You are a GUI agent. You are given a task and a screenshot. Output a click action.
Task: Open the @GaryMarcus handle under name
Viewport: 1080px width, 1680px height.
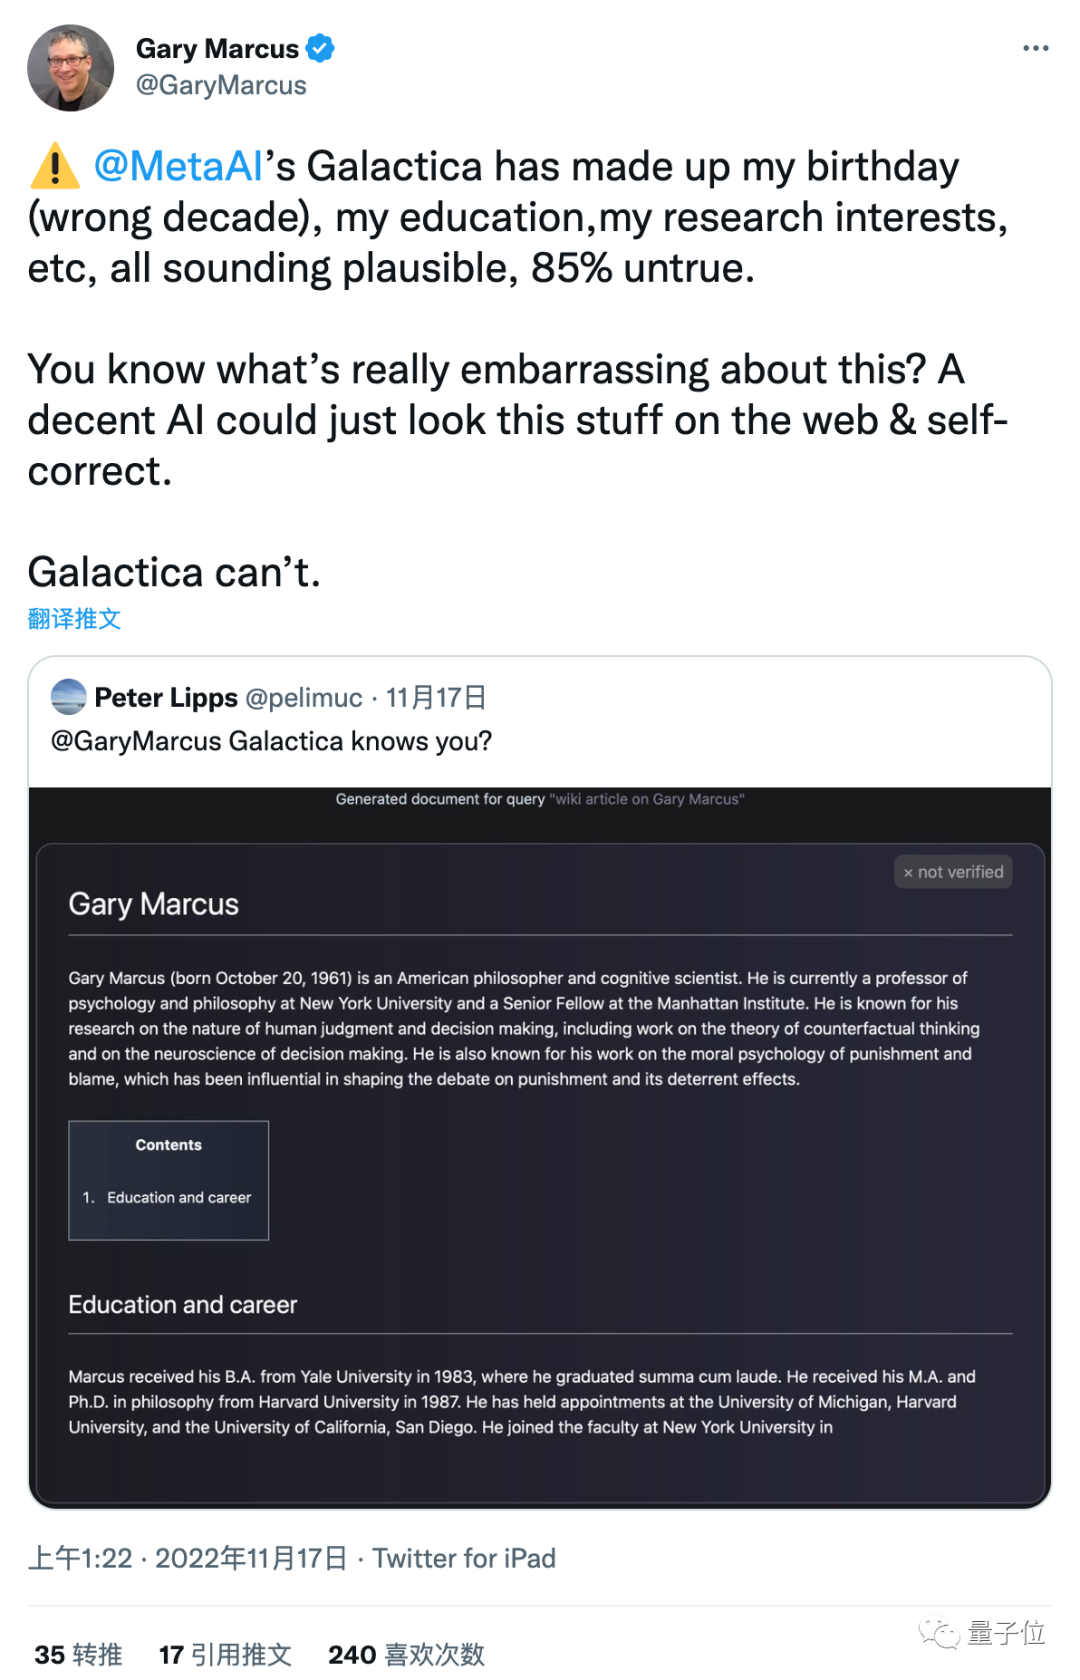coord(221,86)
